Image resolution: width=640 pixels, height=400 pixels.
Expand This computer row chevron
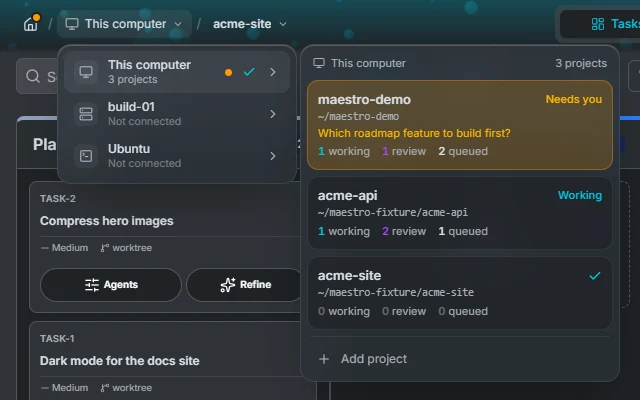[x=273, y=72]
